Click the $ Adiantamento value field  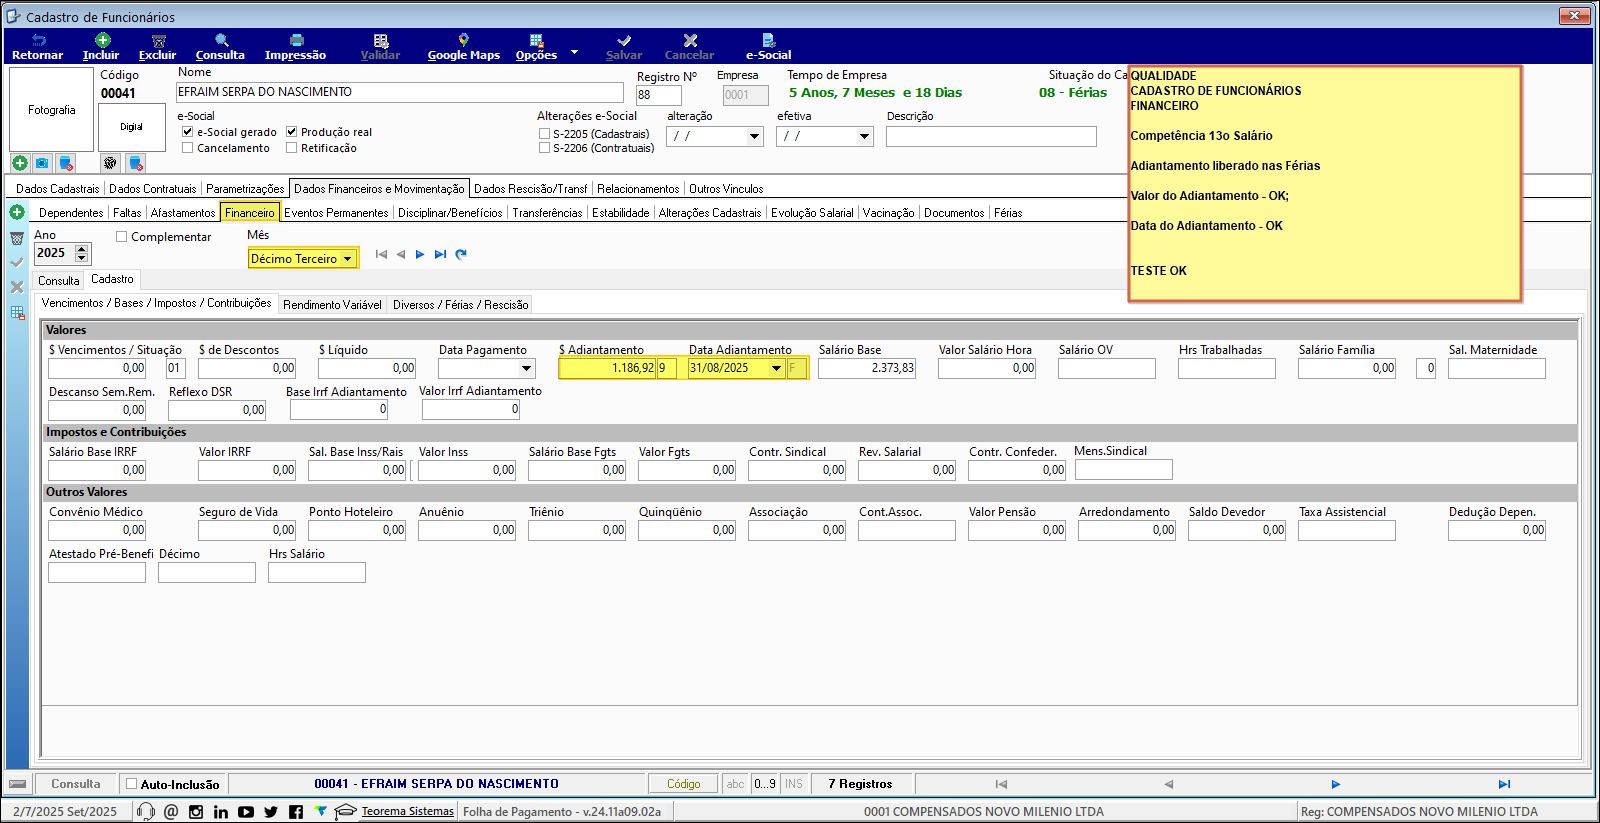tap(608, 368)
